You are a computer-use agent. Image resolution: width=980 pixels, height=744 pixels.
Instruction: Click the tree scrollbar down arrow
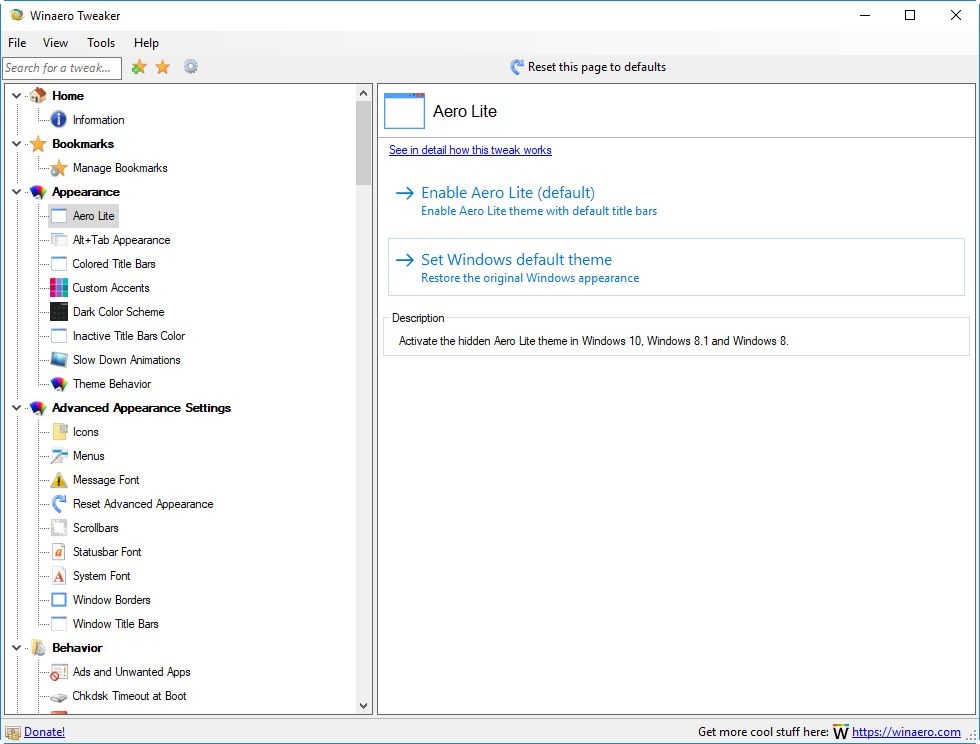[363, 705]
